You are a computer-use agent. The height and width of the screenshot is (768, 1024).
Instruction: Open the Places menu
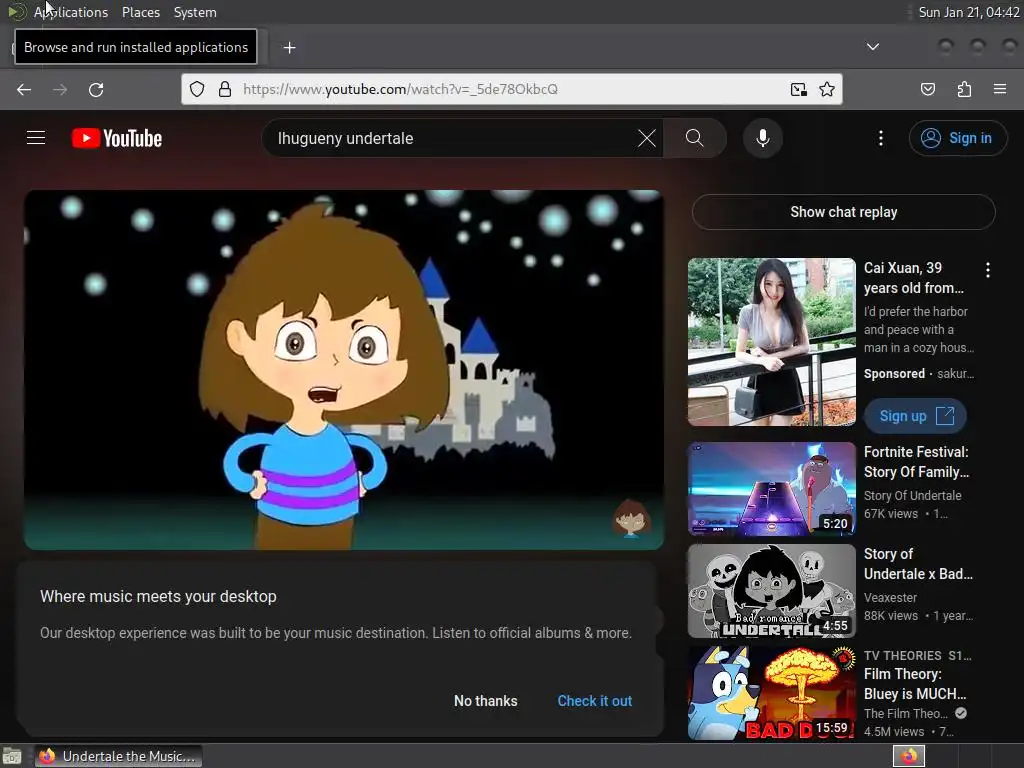[140, 12]
